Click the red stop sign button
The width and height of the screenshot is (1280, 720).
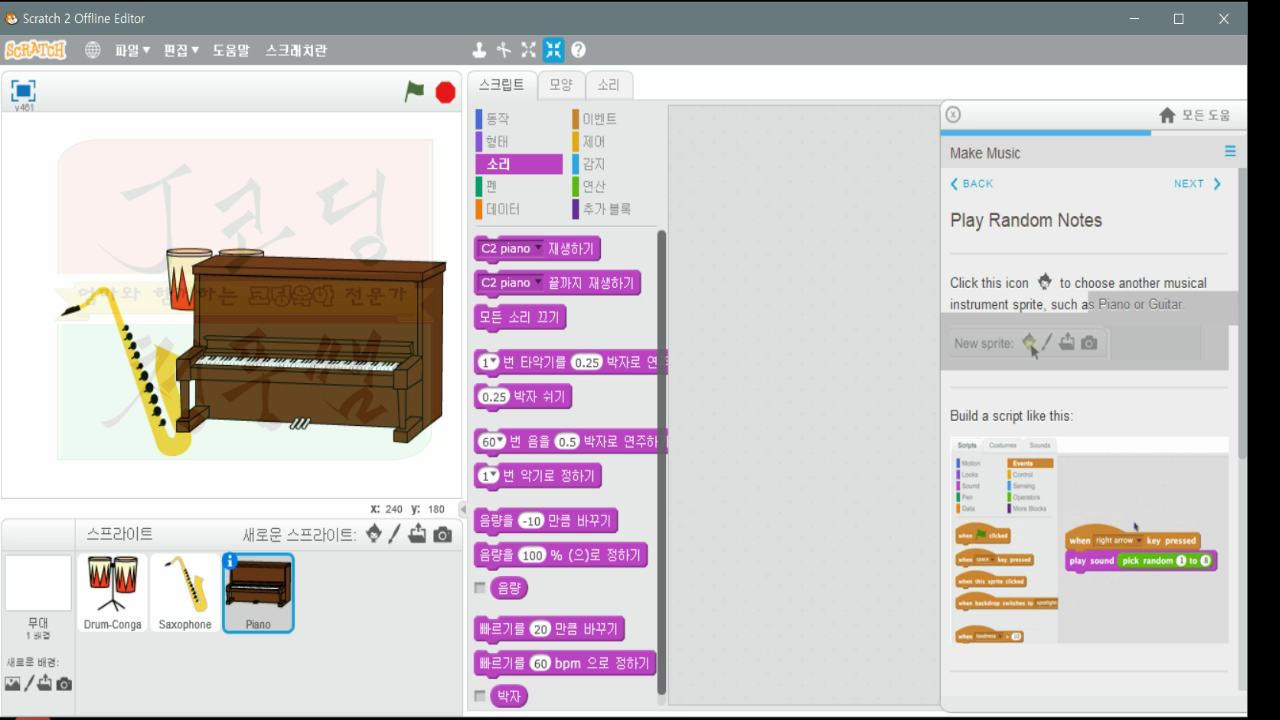tap(446, 92)
